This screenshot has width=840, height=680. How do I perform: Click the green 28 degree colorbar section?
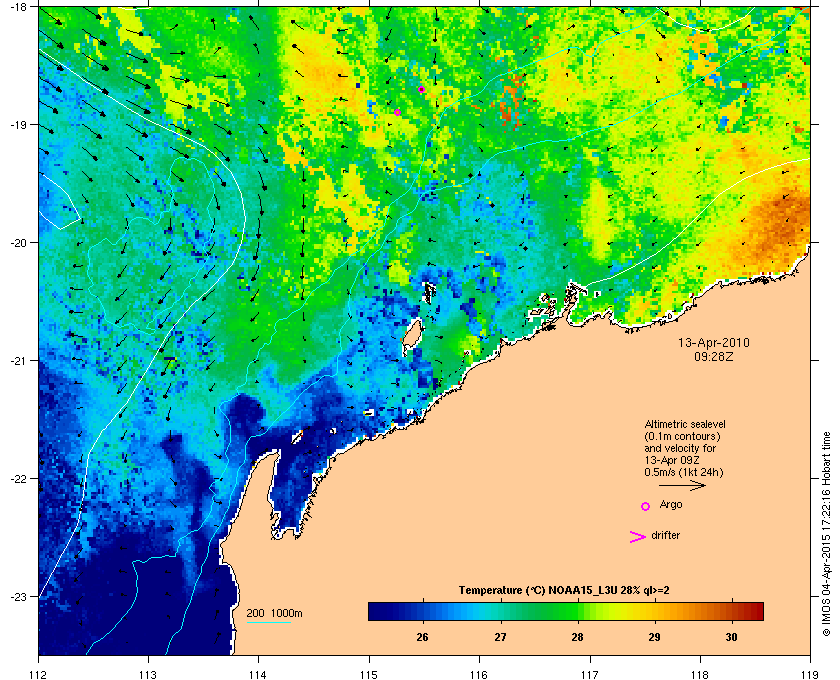(x=577, y=611)
